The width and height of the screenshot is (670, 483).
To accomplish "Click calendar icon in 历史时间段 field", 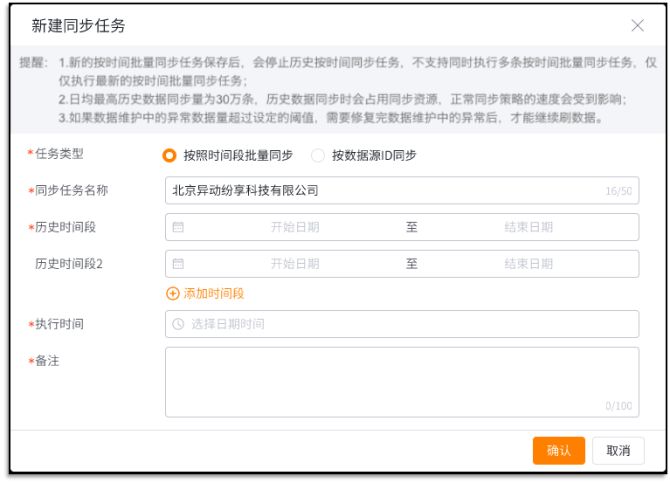I will pos(179,227).
